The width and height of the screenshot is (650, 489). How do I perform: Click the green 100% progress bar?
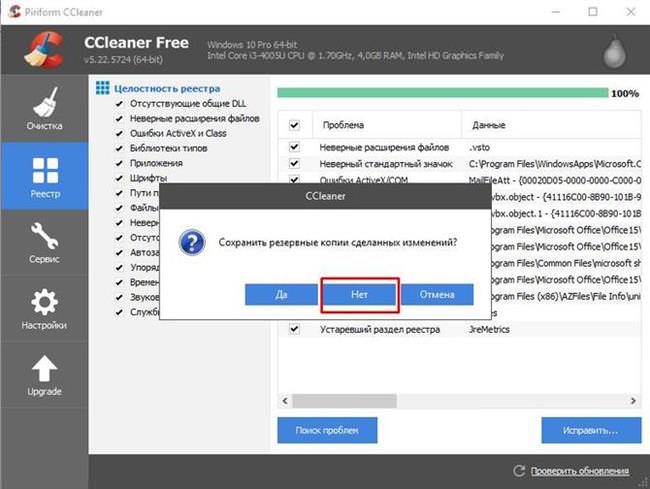443,93
